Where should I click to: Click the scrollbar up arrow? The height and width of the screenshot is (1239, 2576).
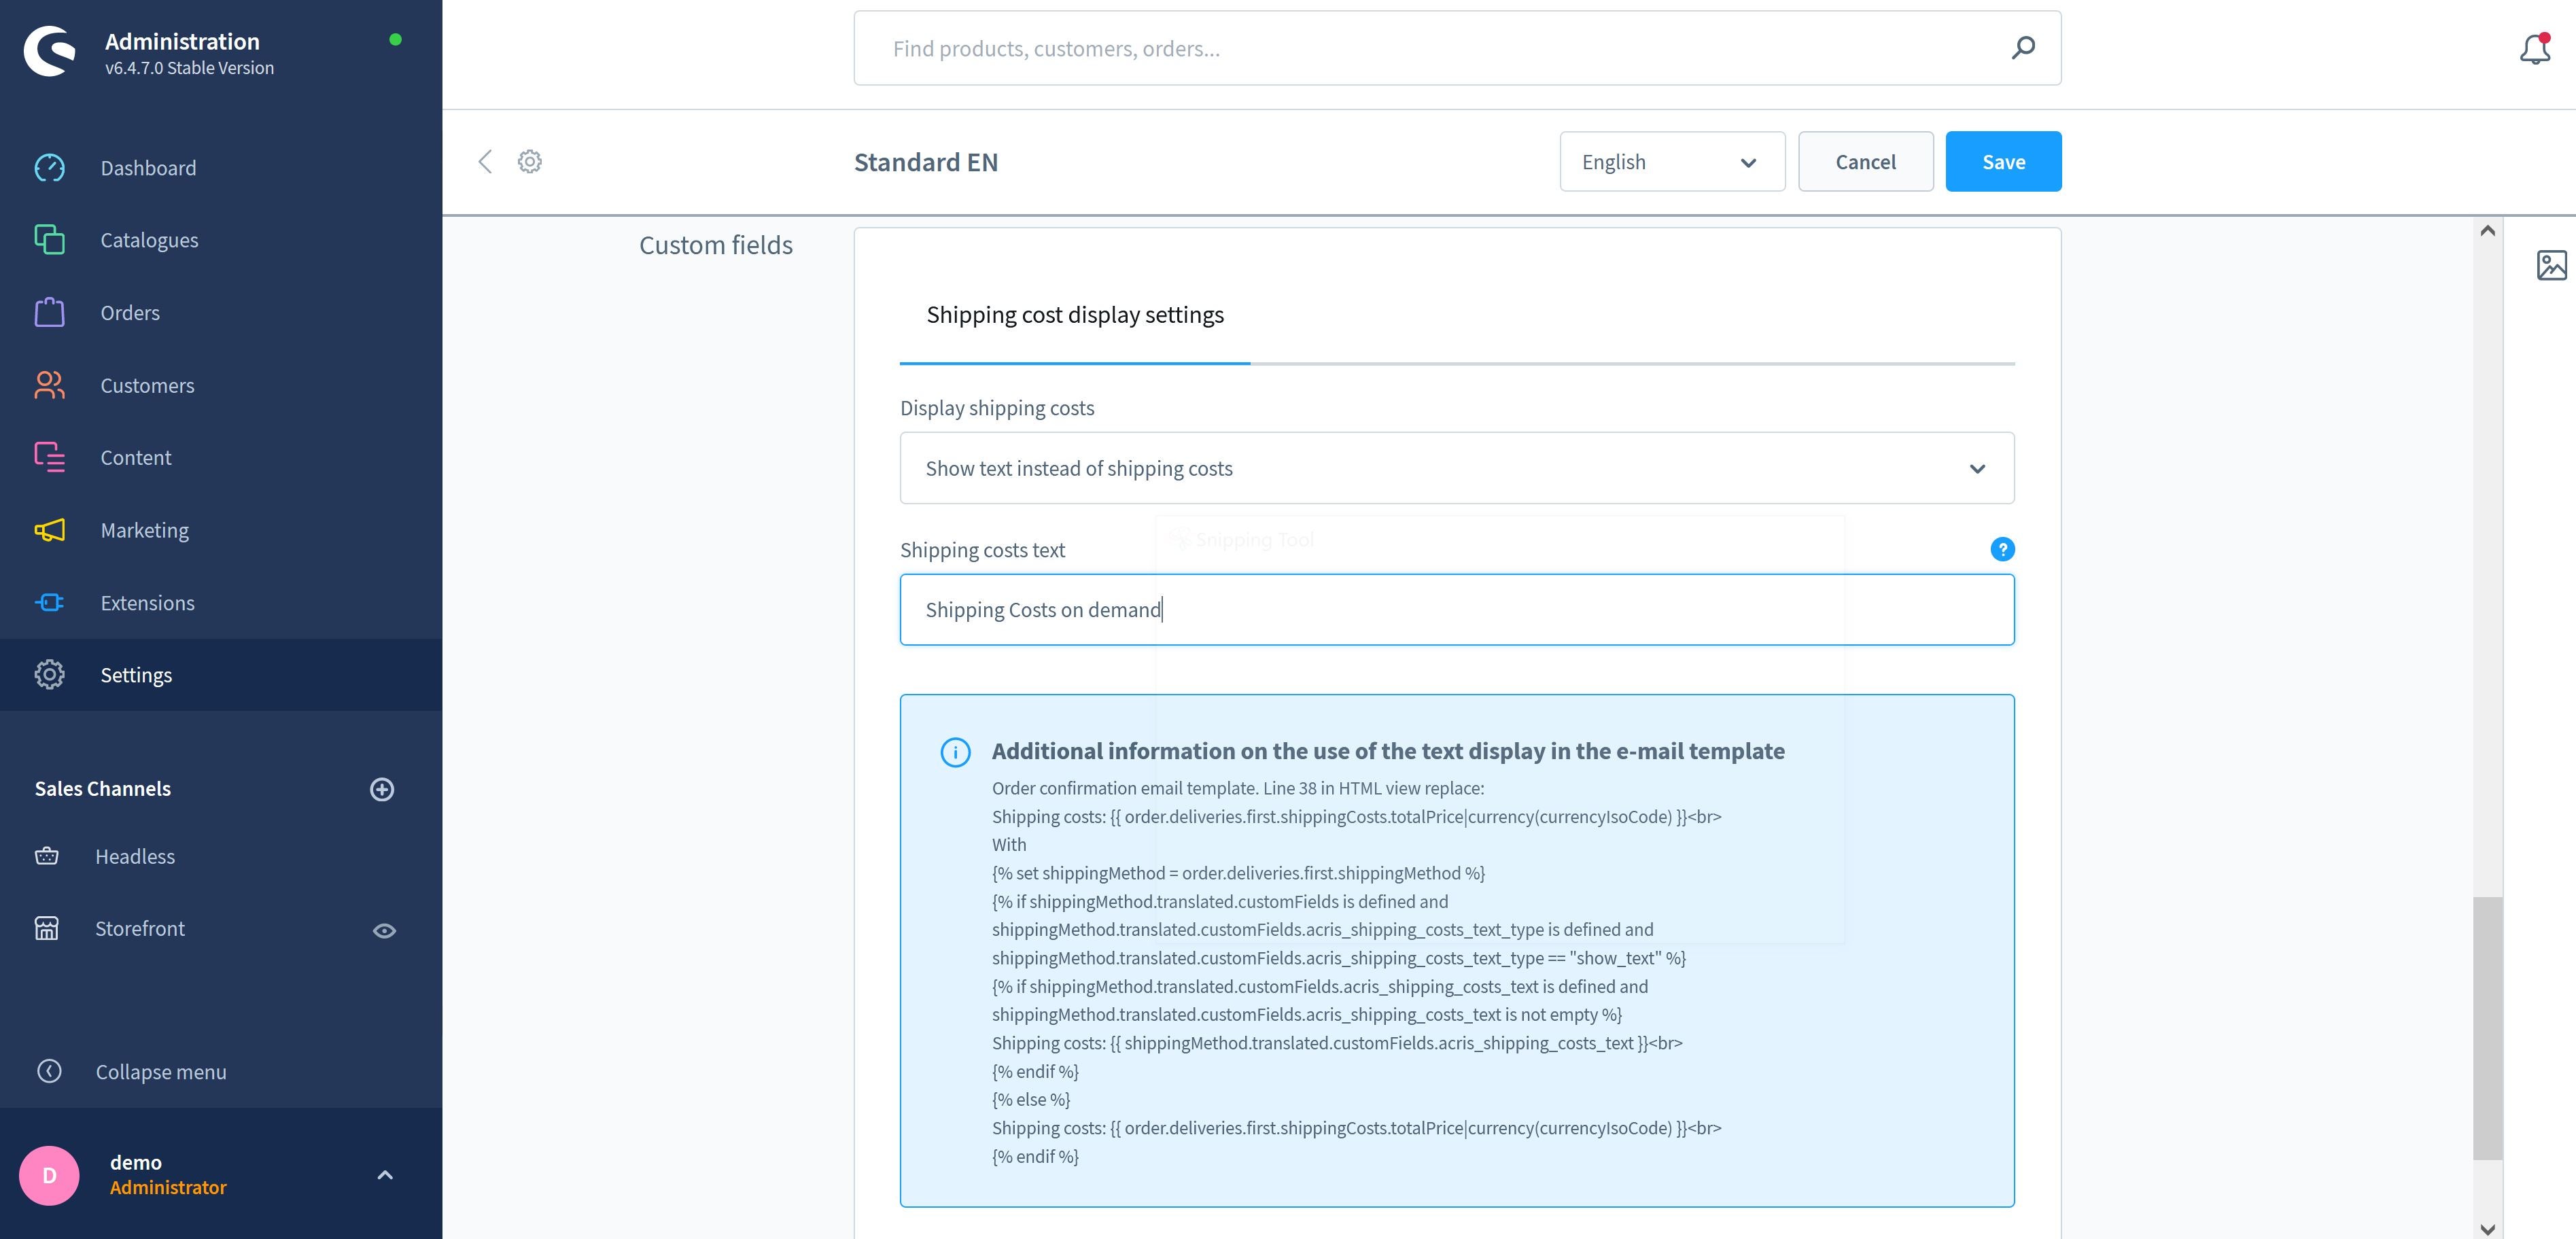pyautogui.click(x=2488, y=231)
